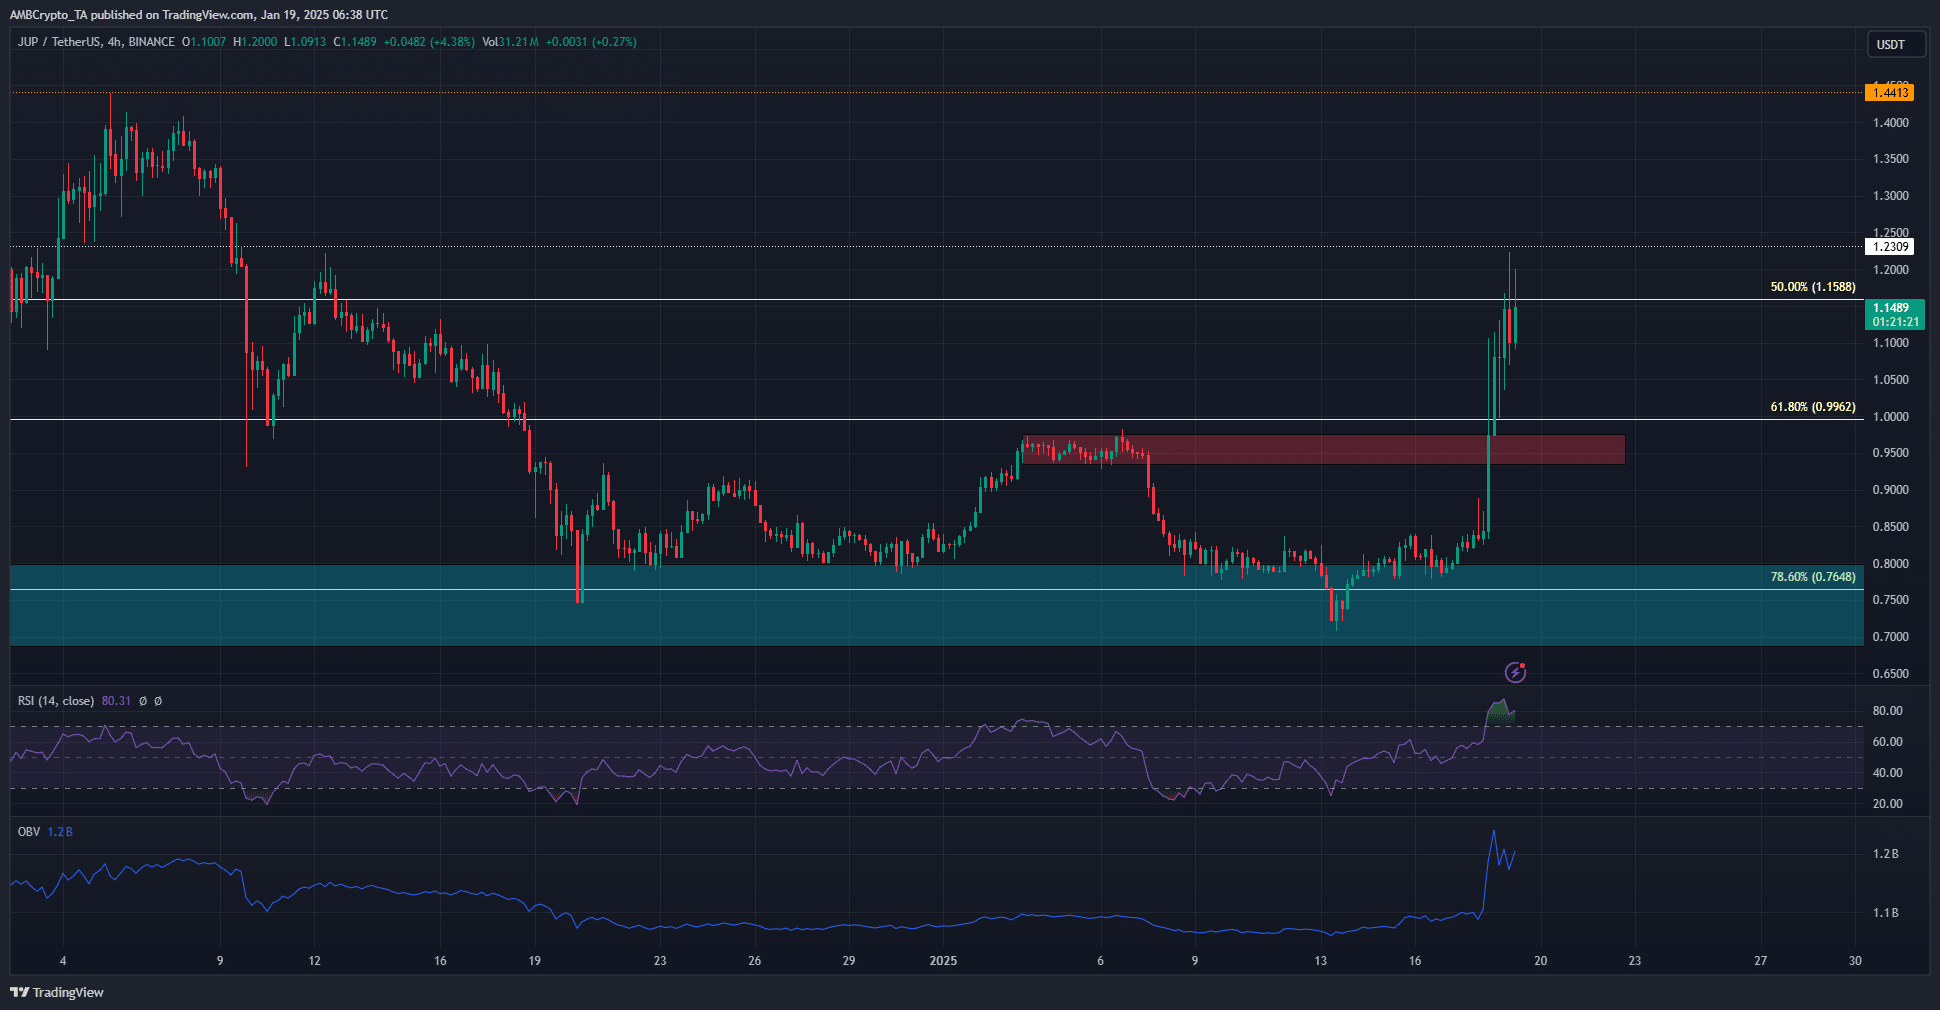1940x1010 pixels.
Task: Click the 50.00% (1.1588) Fibonacci label
Action: [1812, 287]
